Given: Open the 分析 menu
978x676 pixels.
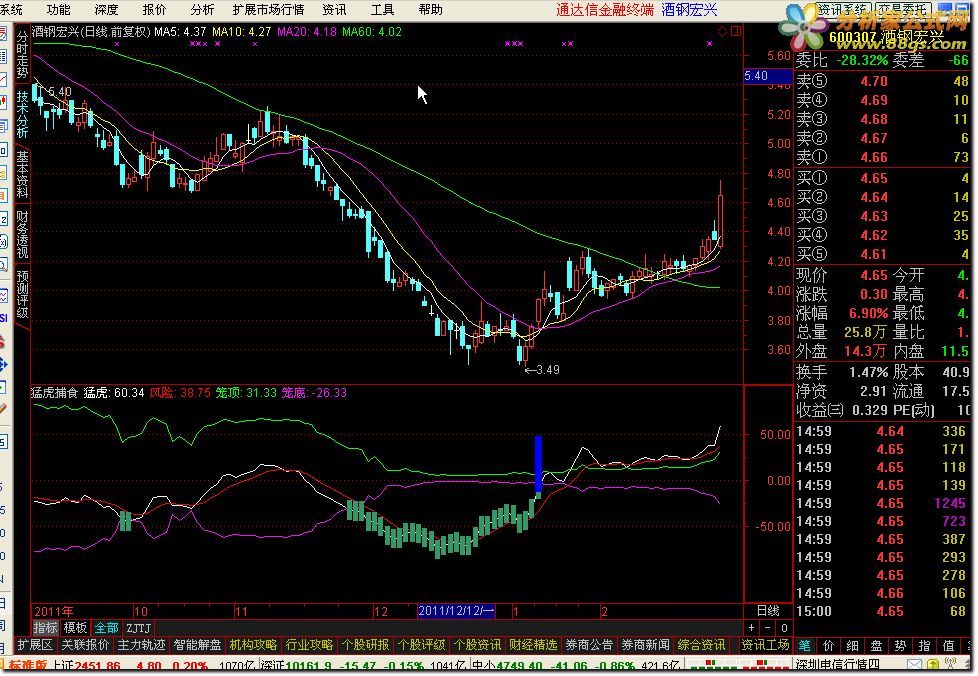Looking at the screenshot, I should pyautogui.click(x=202, y=9).
